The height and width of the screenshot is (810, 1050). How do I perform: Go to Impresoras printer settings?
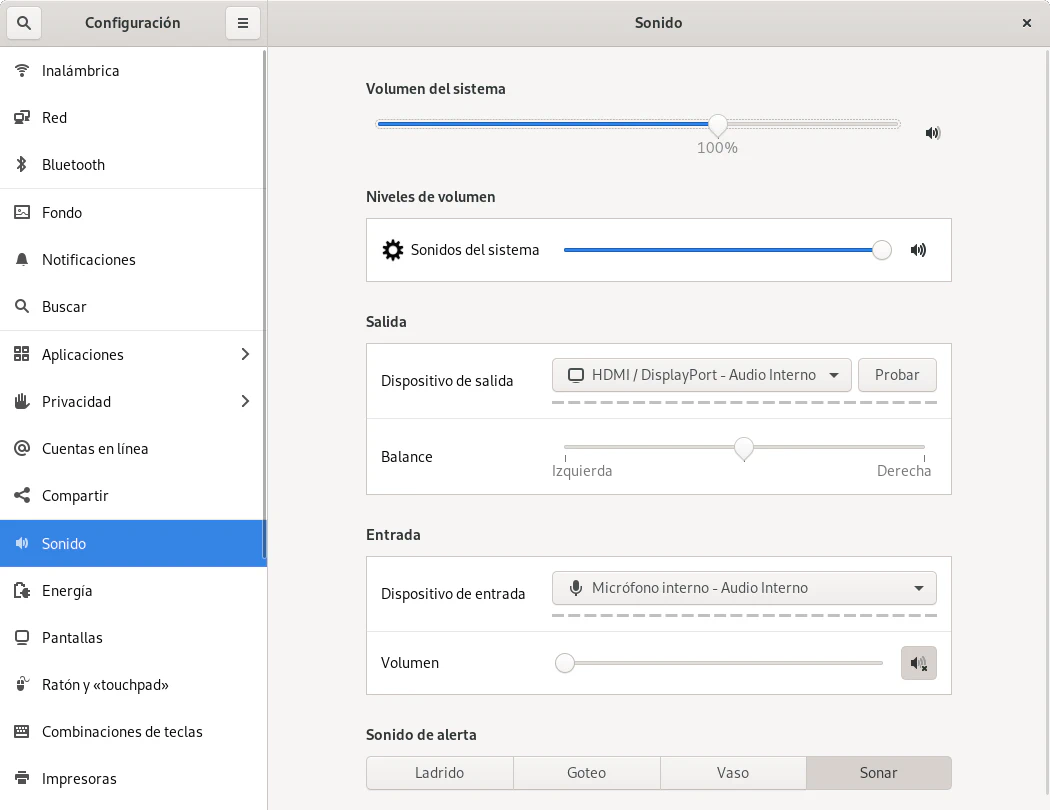[79, 779]
